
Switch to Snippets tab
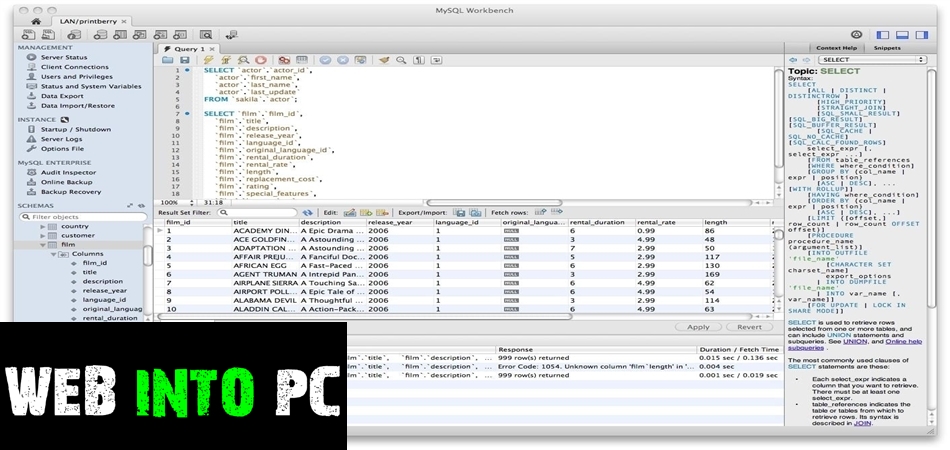pyautogui.click(x=887, y=48)
